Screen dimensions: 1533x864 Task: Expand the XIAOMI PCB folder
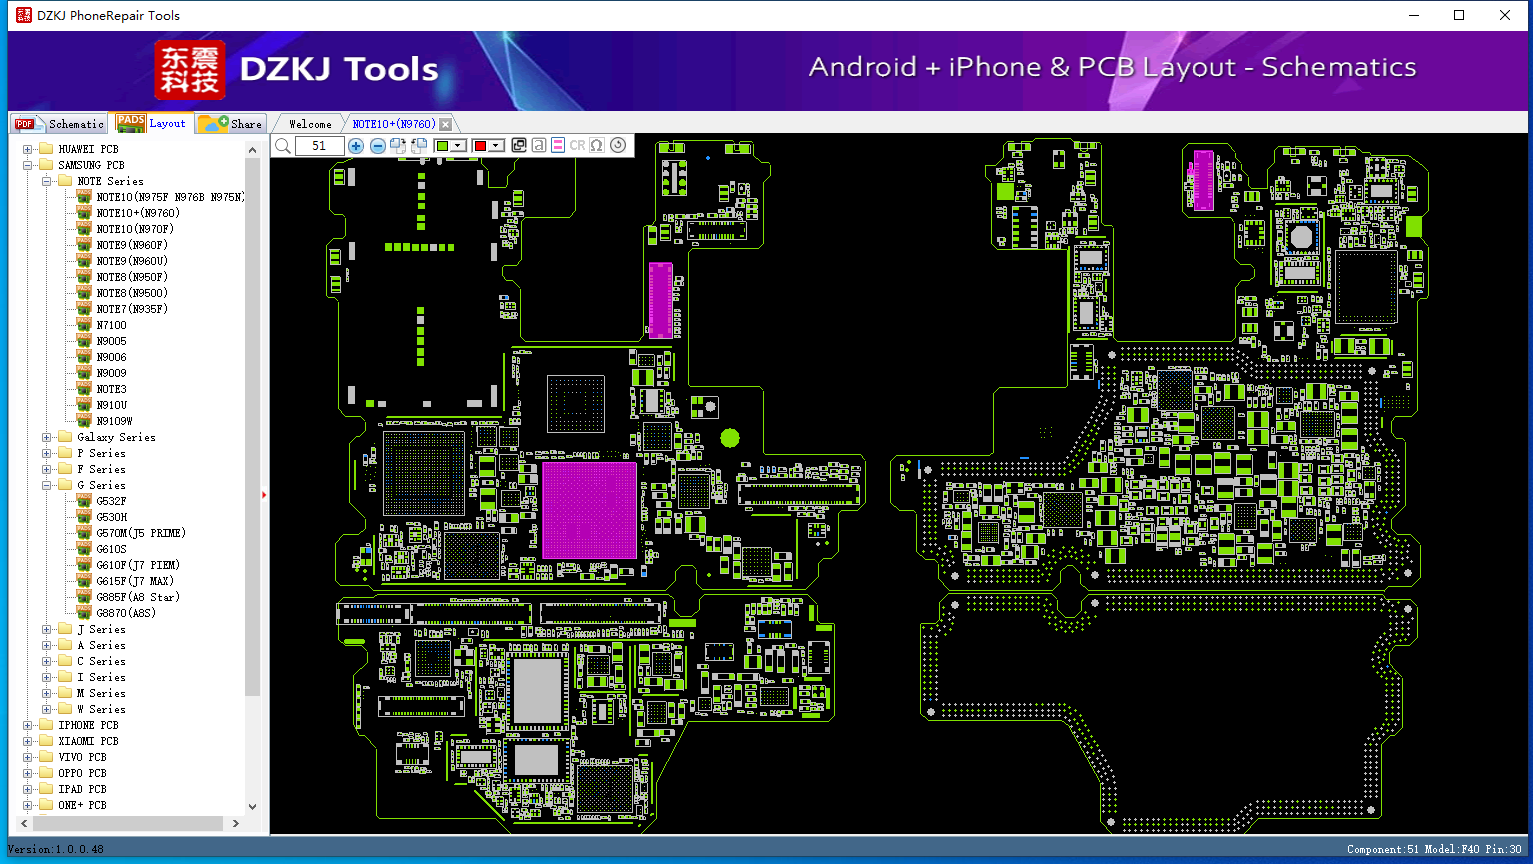click(28, 741)
